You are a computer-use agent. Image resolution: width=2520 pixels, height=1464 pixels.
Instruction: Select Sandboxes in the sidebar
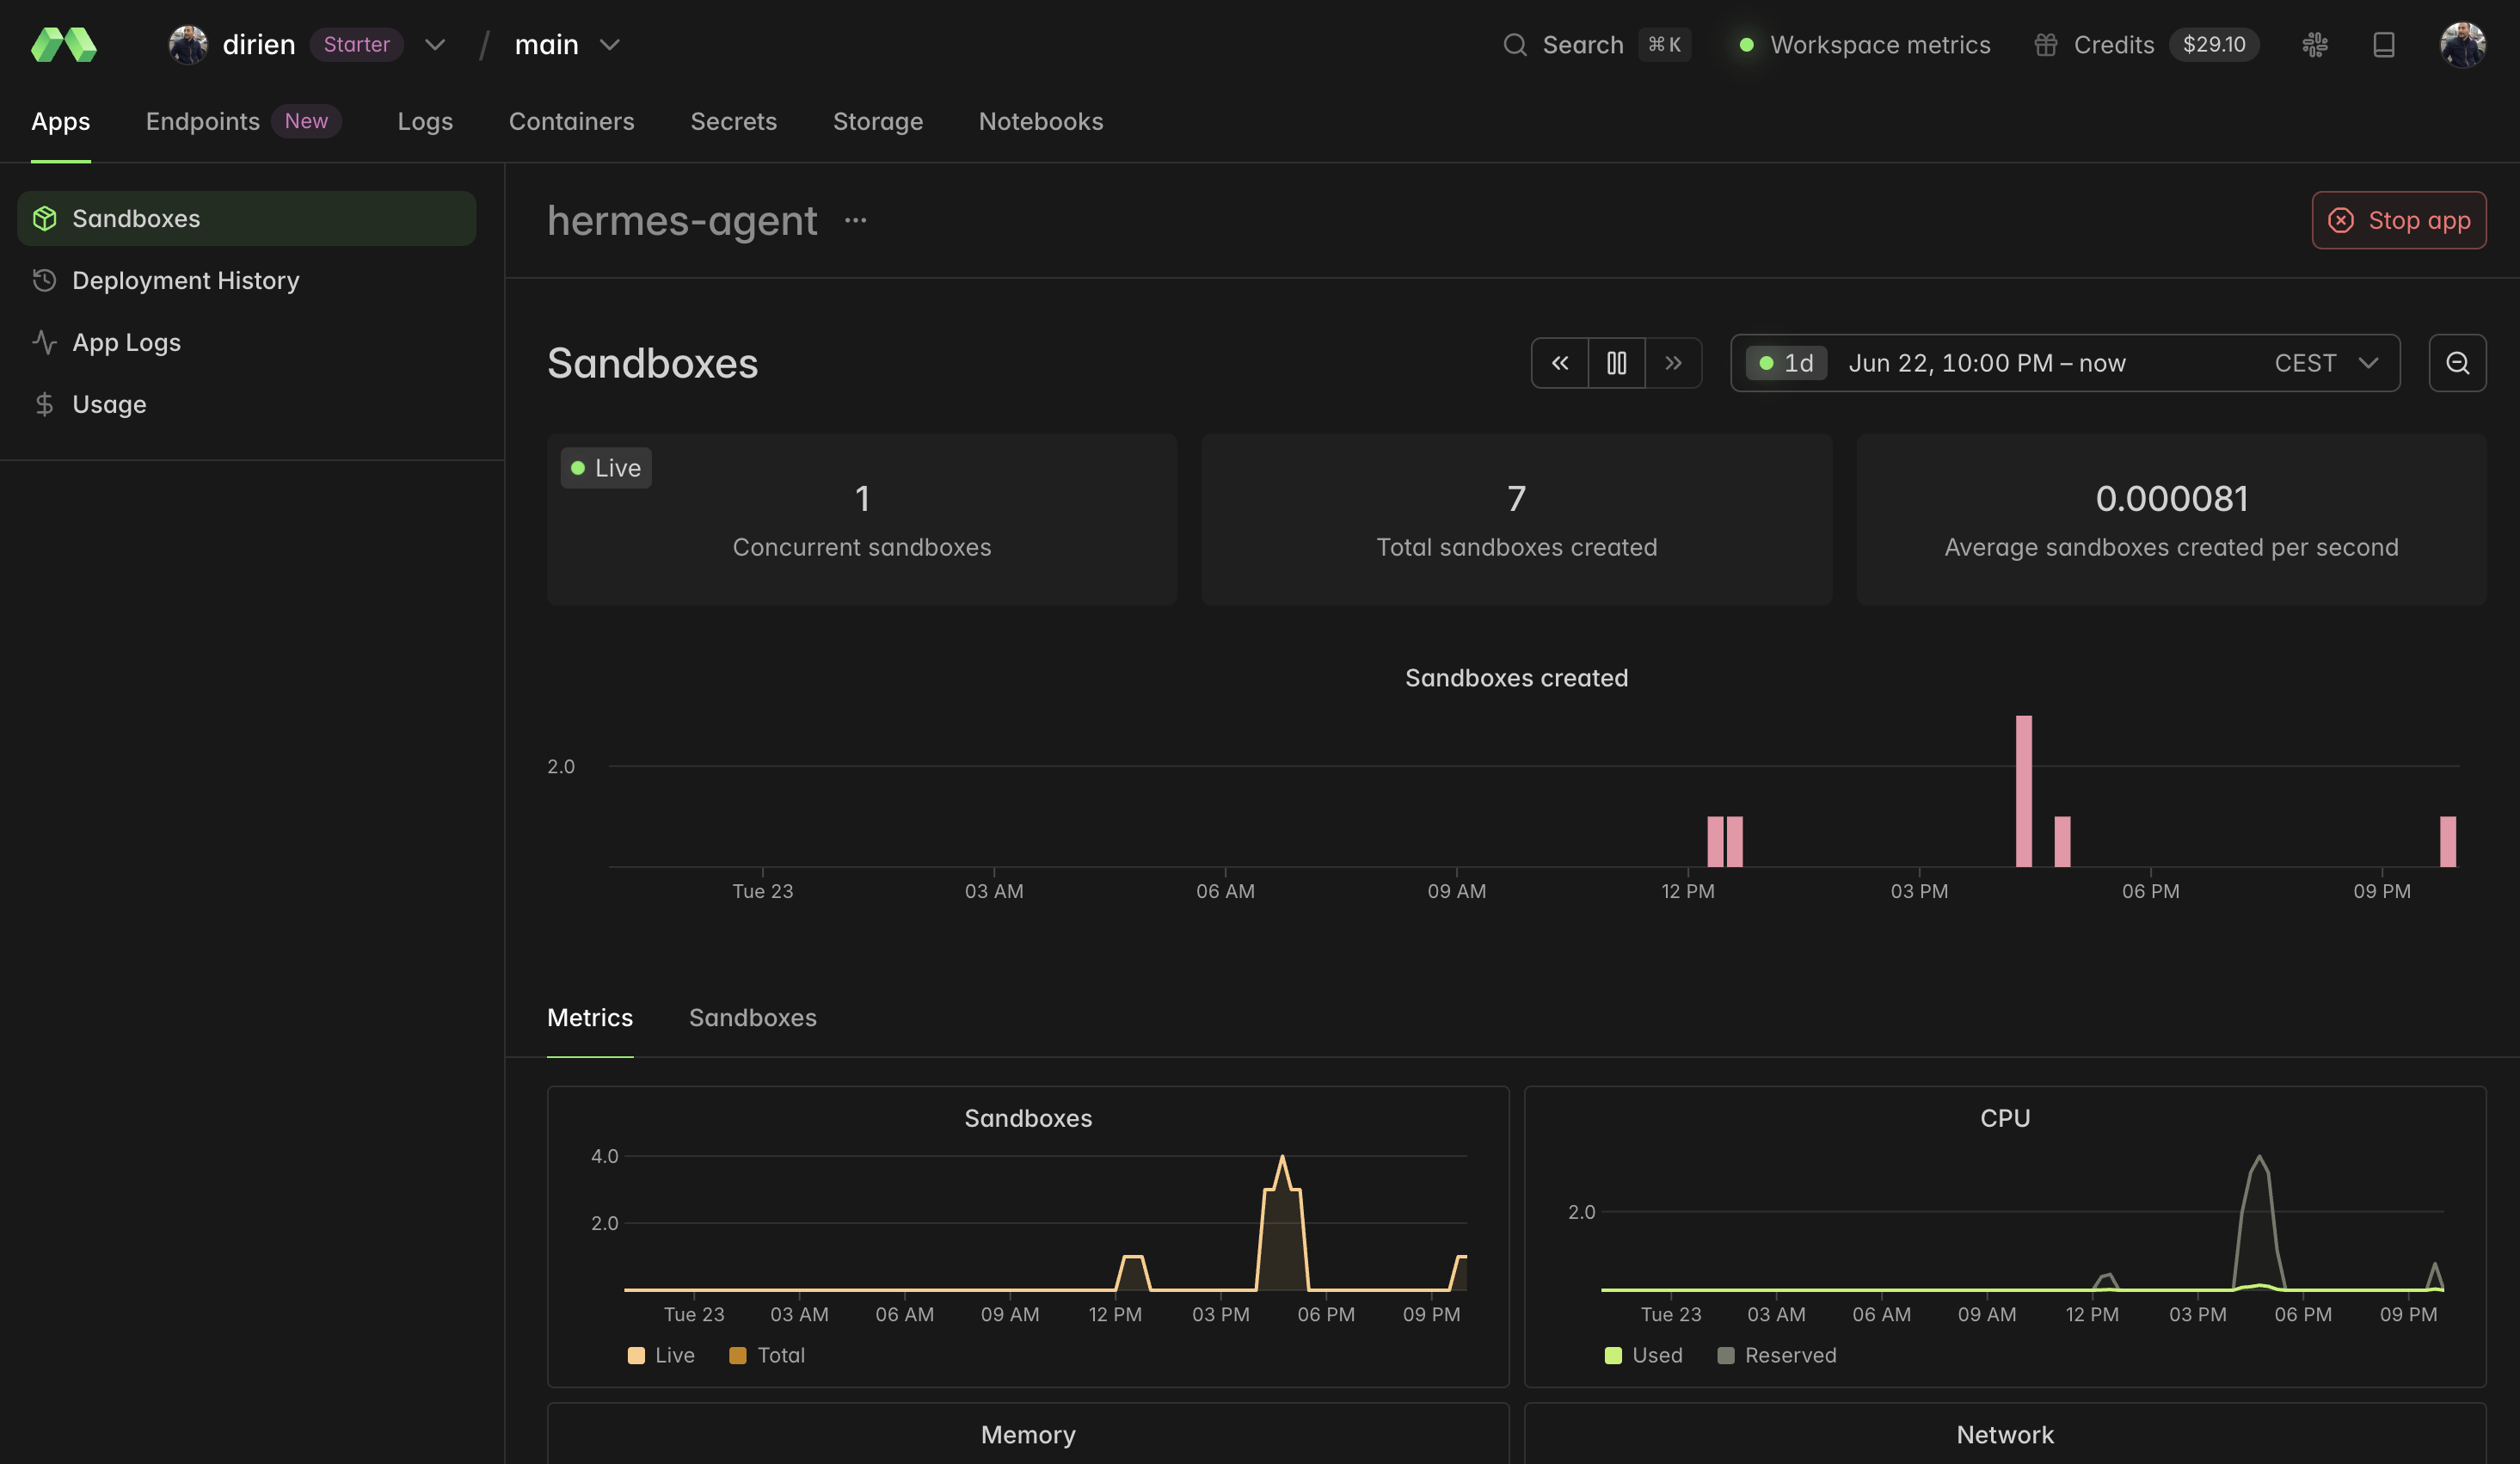[x=246, y=218]
